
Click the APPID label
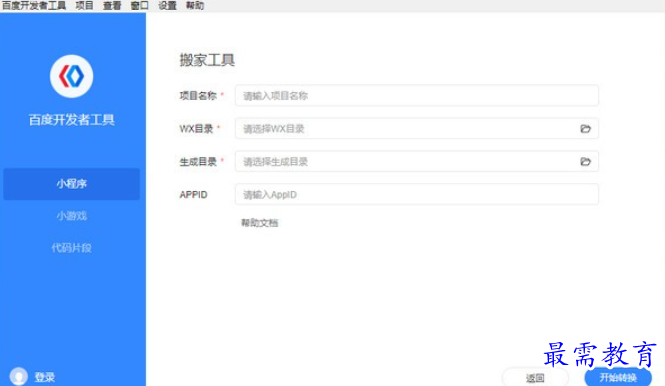pyautogui.click(x=193, y=195)
